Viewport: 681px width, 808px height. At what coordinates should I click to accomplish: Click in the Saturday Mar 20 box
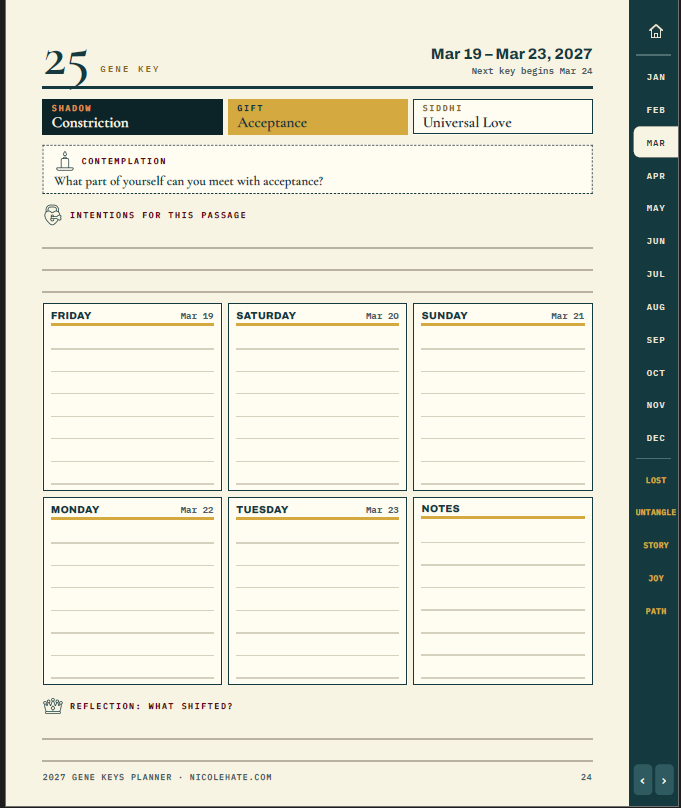317,397
